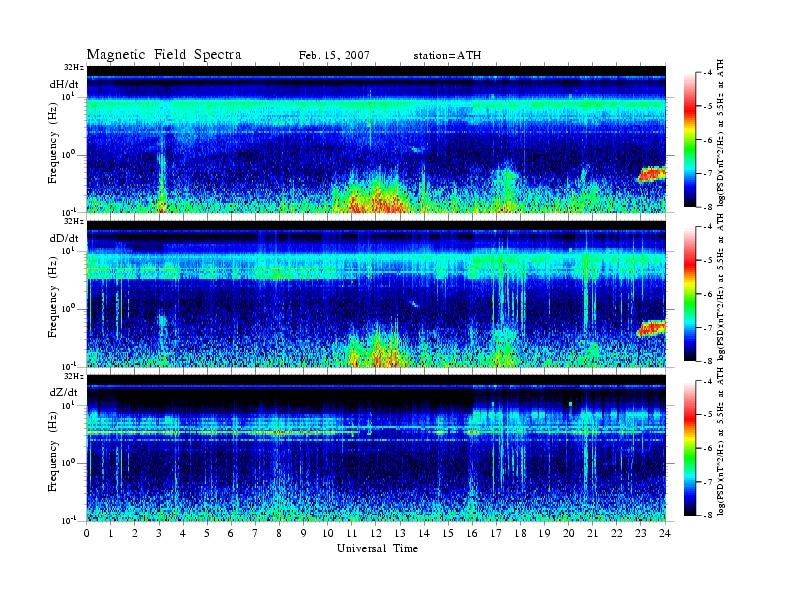Click the "-8" value on the dZ/dt color bar
This screenshot has height=612, width=792.
click(706, 515)
